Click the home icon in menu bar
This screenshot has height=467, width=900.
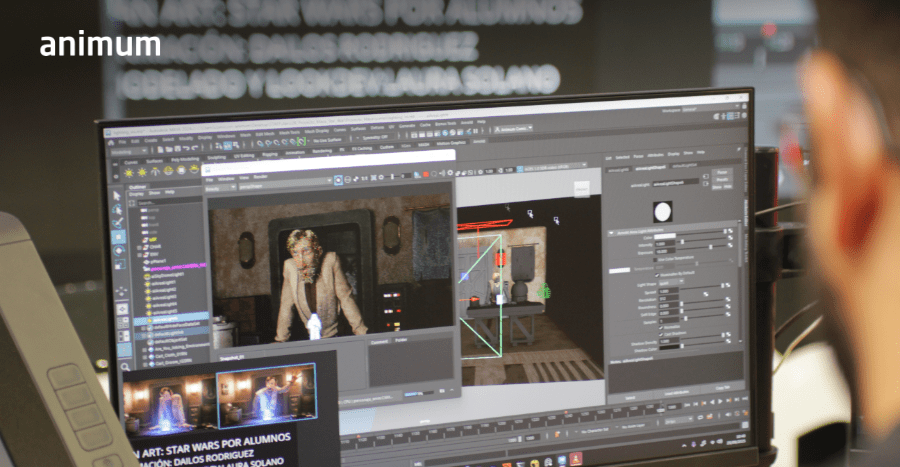point(111,143)
